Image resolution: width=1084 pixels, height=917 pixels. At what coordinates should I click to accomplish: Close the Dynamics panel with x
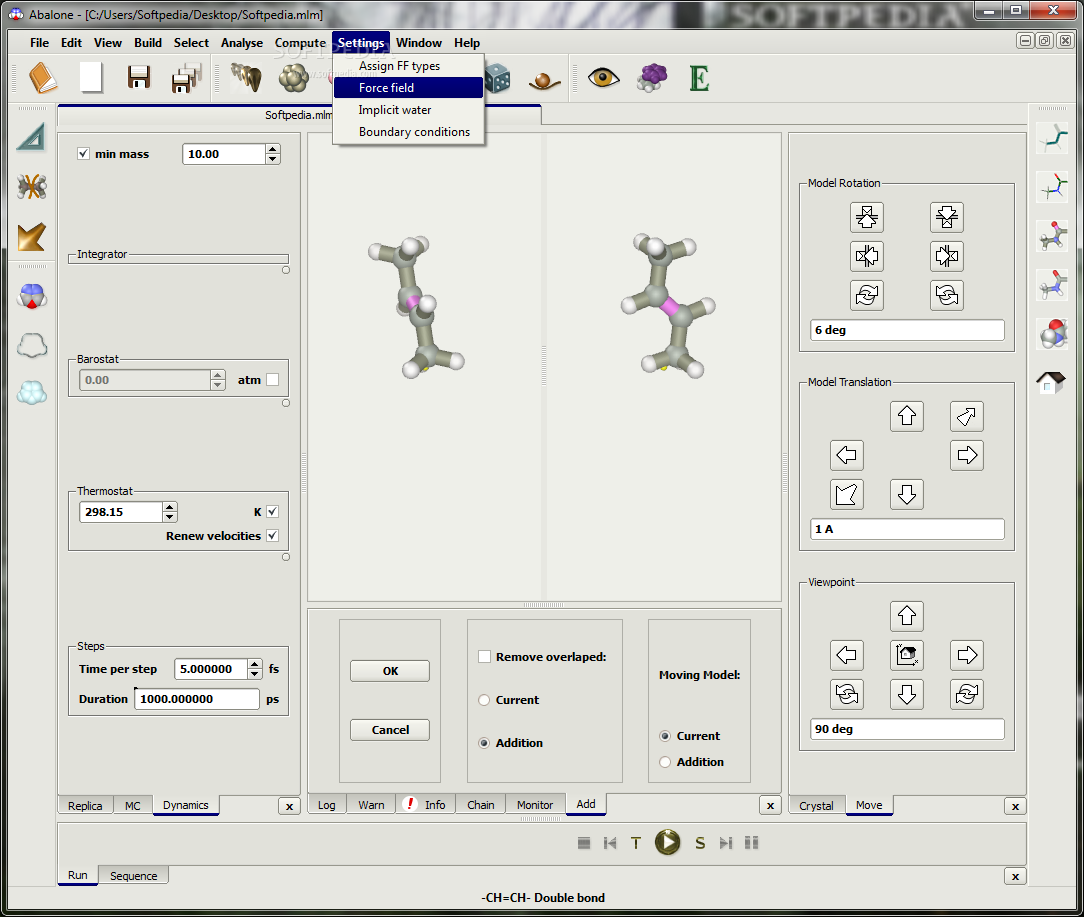point(289,806)
